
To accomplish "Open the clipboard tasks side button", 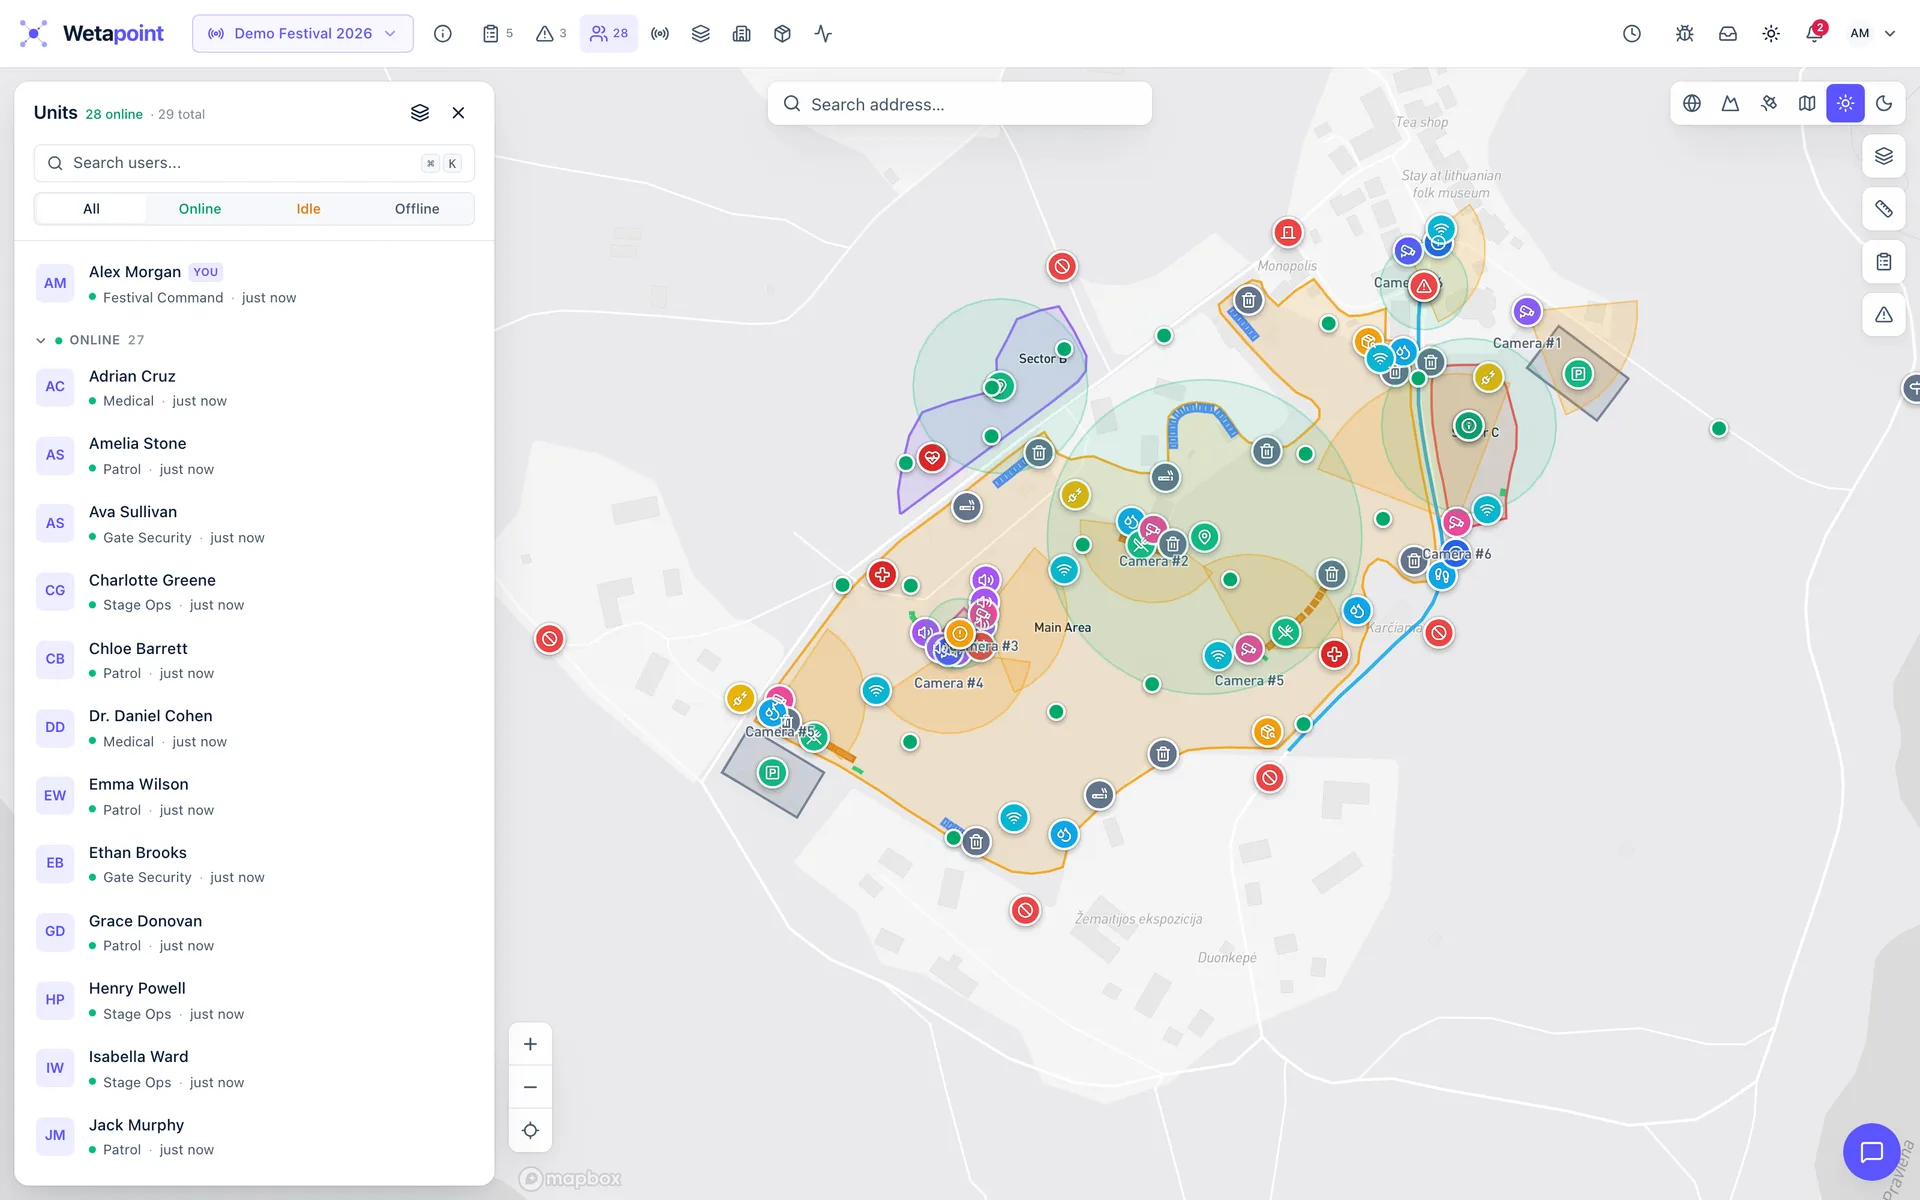I will (x=1884, y=262).
